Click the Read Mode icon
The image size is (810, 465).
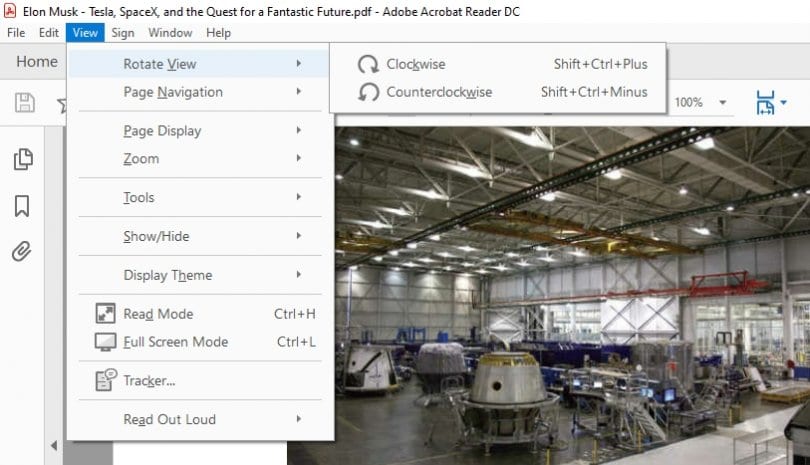[105, 314]
